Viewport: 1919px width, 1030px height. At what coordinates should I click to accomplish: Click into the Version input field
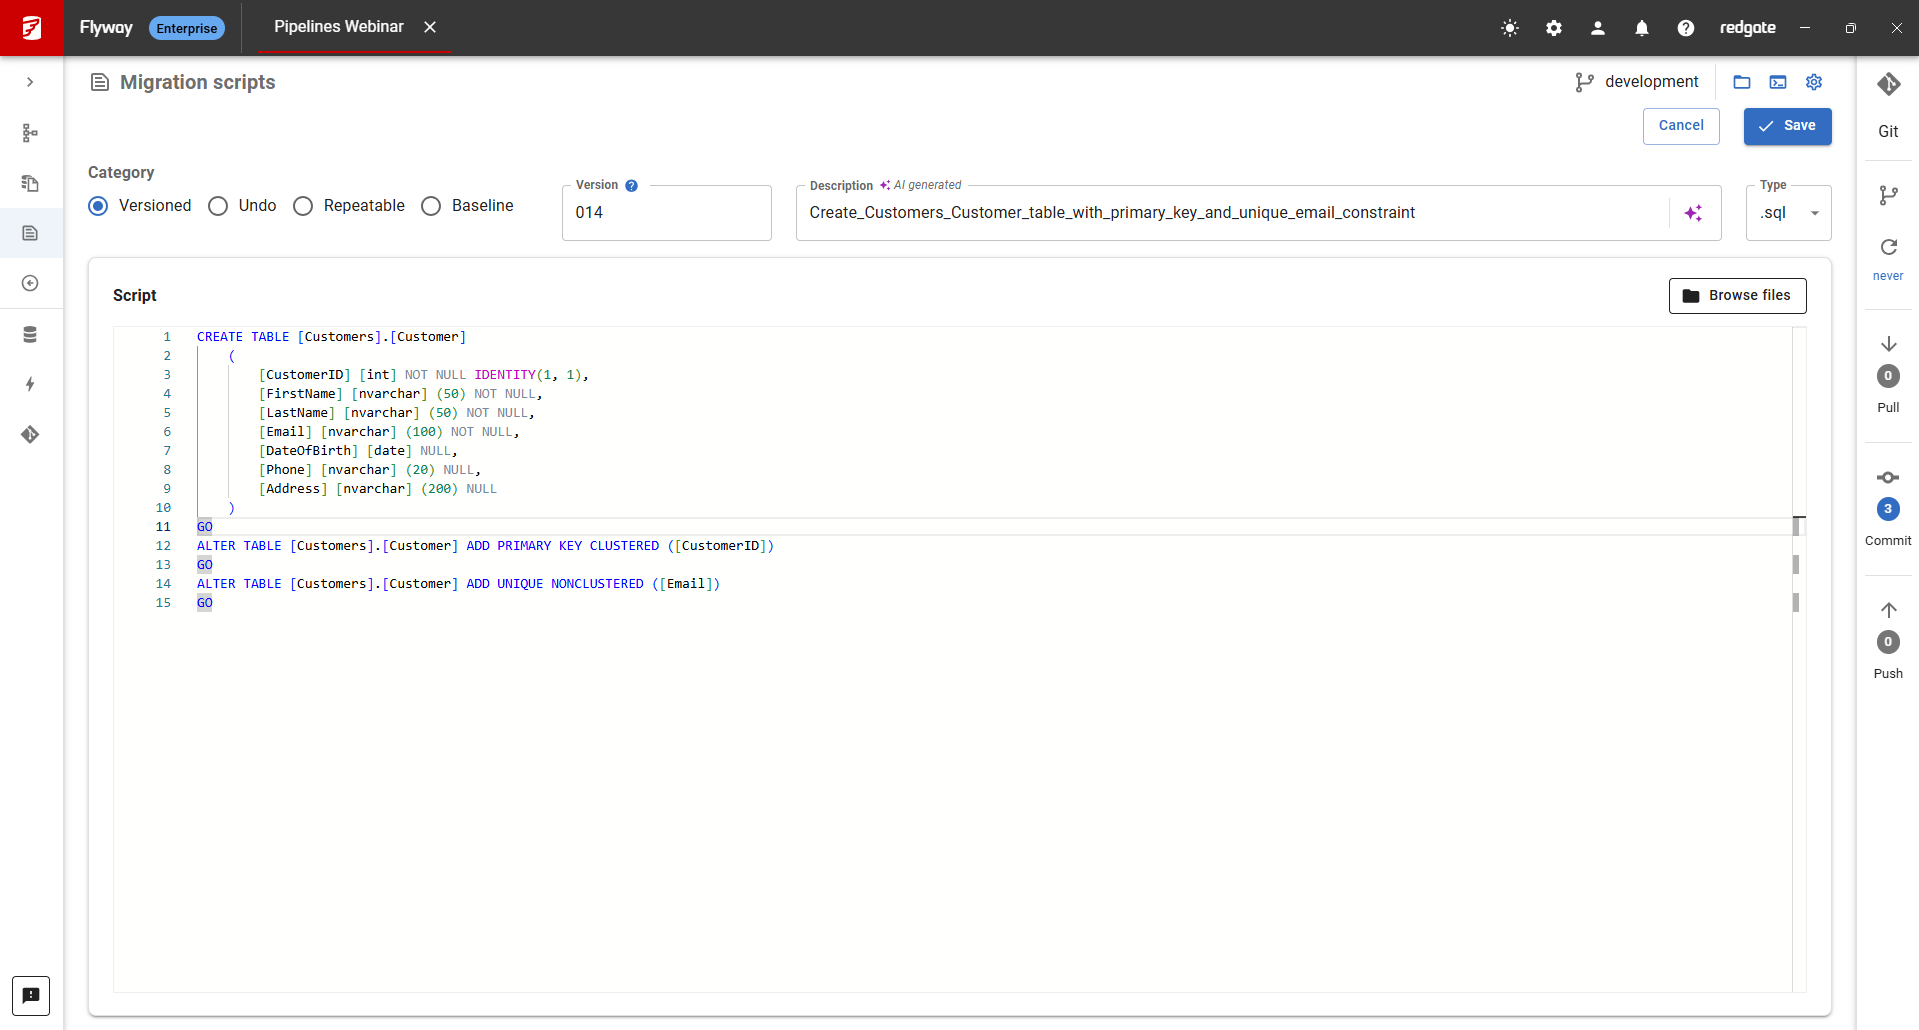666,213
